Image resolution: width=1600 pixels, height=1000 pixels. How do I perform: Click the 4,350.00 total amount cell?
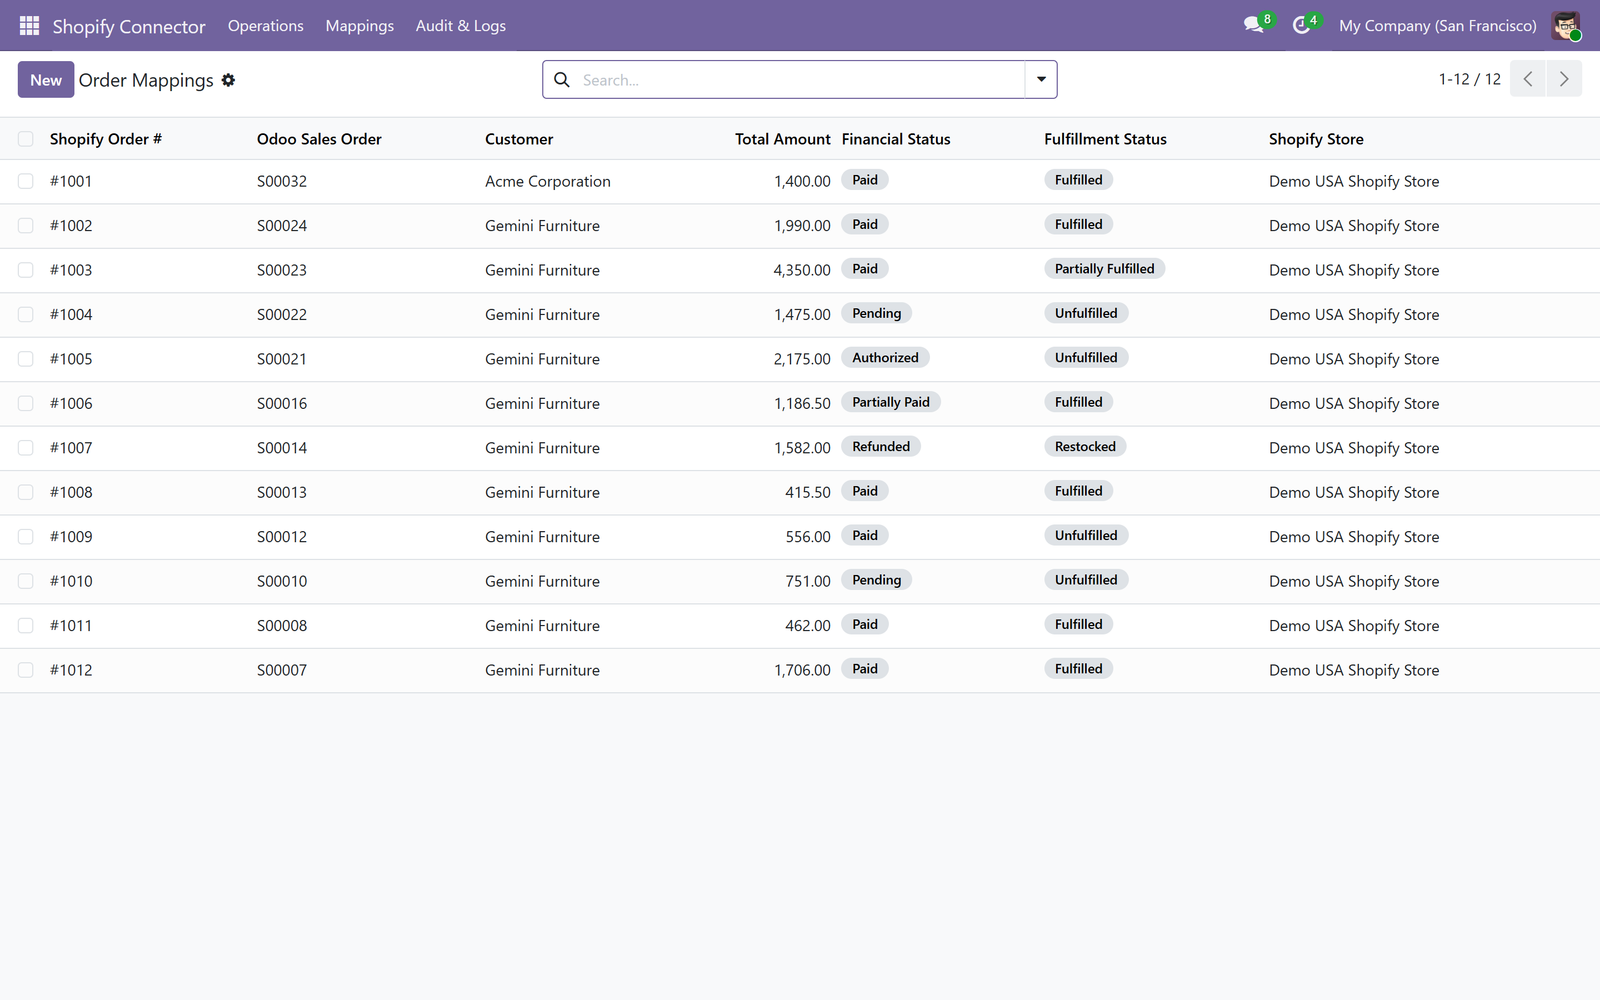(x=802, y=270)
